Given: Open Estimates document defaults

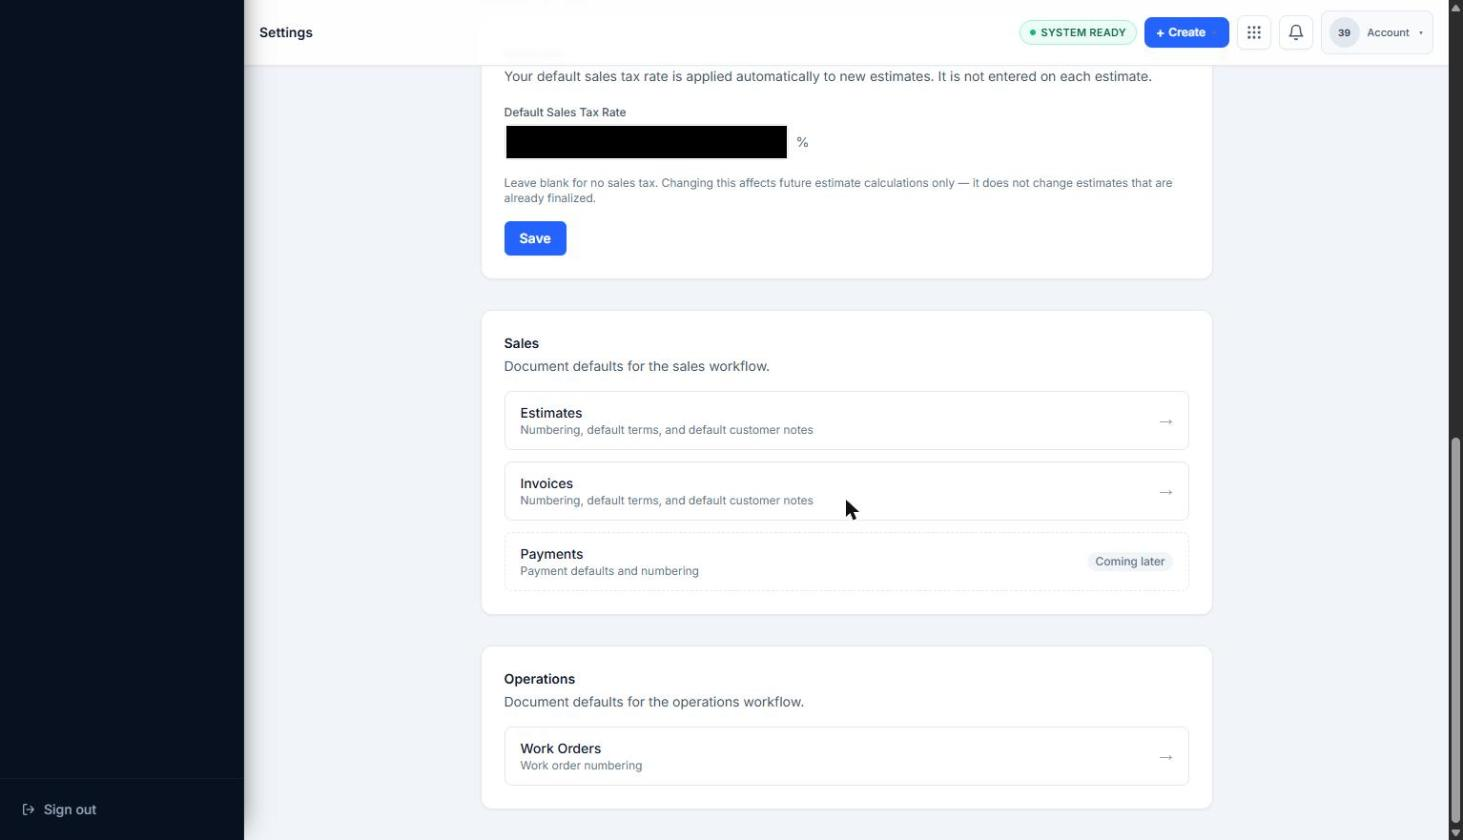Looking at the screenshot, I should pyautogui.click(x=846, y=421).
